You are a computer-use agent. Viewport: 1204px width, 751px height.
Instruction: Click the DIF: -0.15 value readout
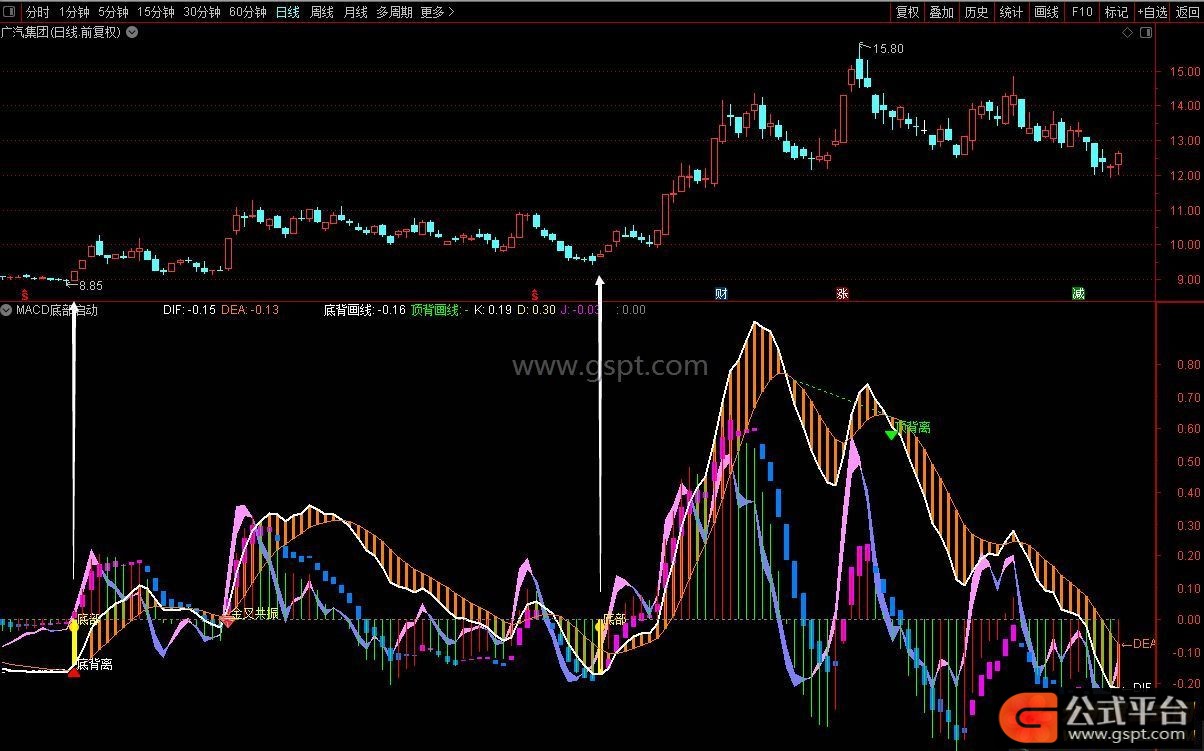click(189, 310)
